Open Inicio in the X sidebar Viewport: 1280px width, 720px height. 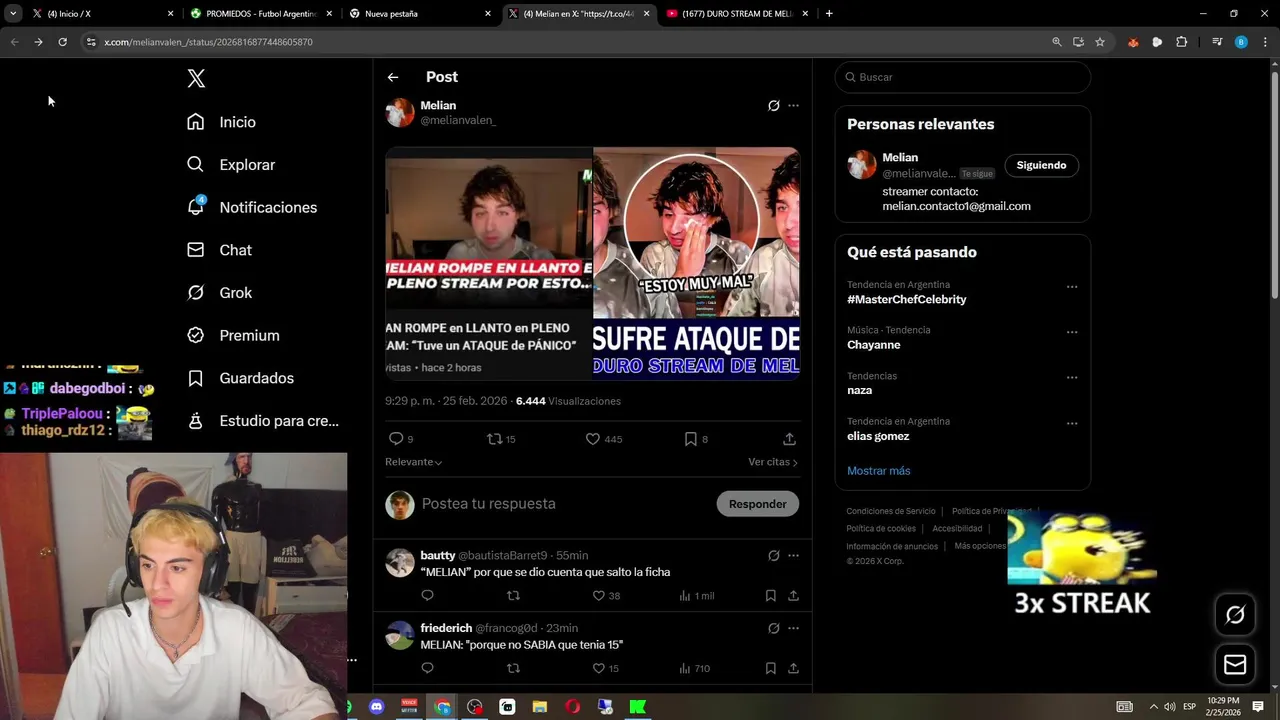click(x=221, y=122)
